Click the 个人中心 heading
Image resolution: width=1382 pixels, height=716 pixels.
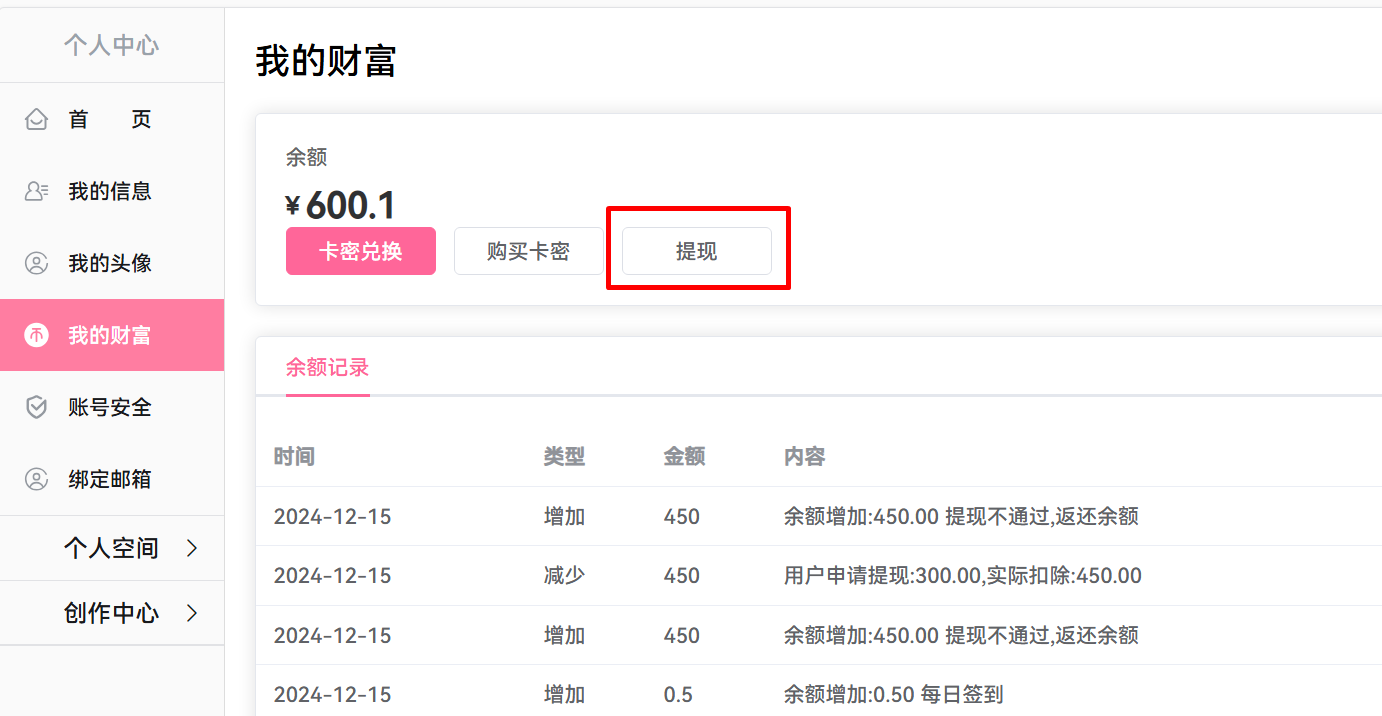coord(110,44)
